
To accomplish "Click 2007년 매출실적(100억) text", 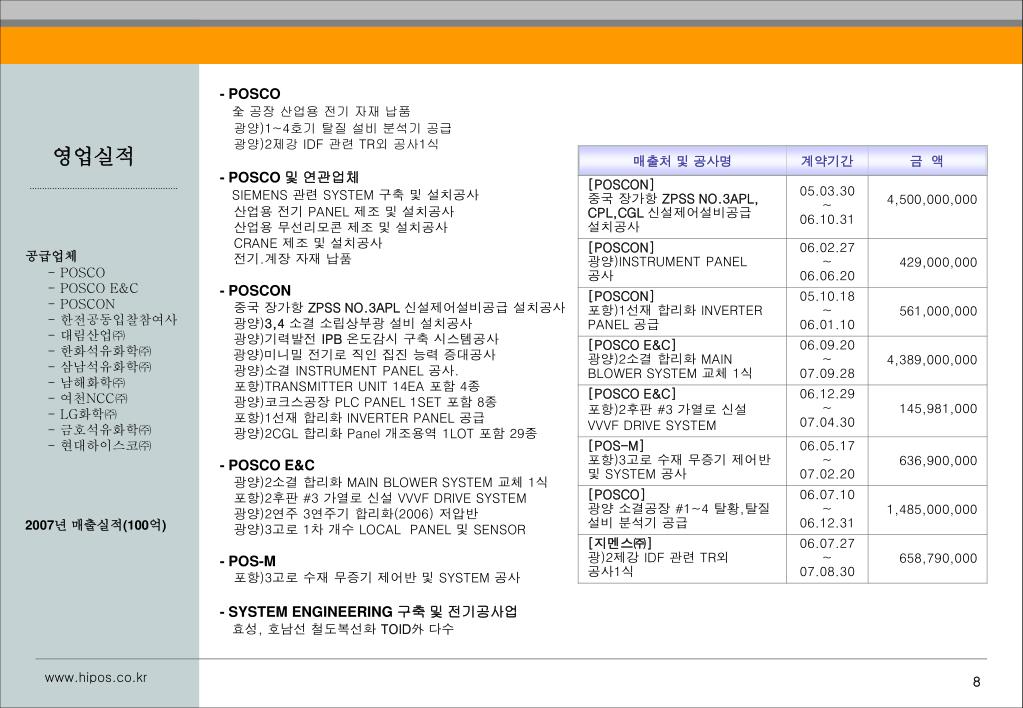I will (x=96, y=525).
